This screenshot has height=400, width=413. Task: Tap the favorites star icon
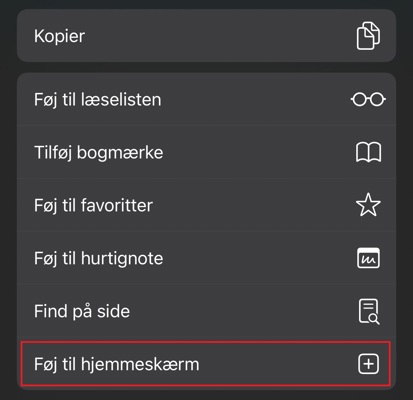click(x=368, y=205)
